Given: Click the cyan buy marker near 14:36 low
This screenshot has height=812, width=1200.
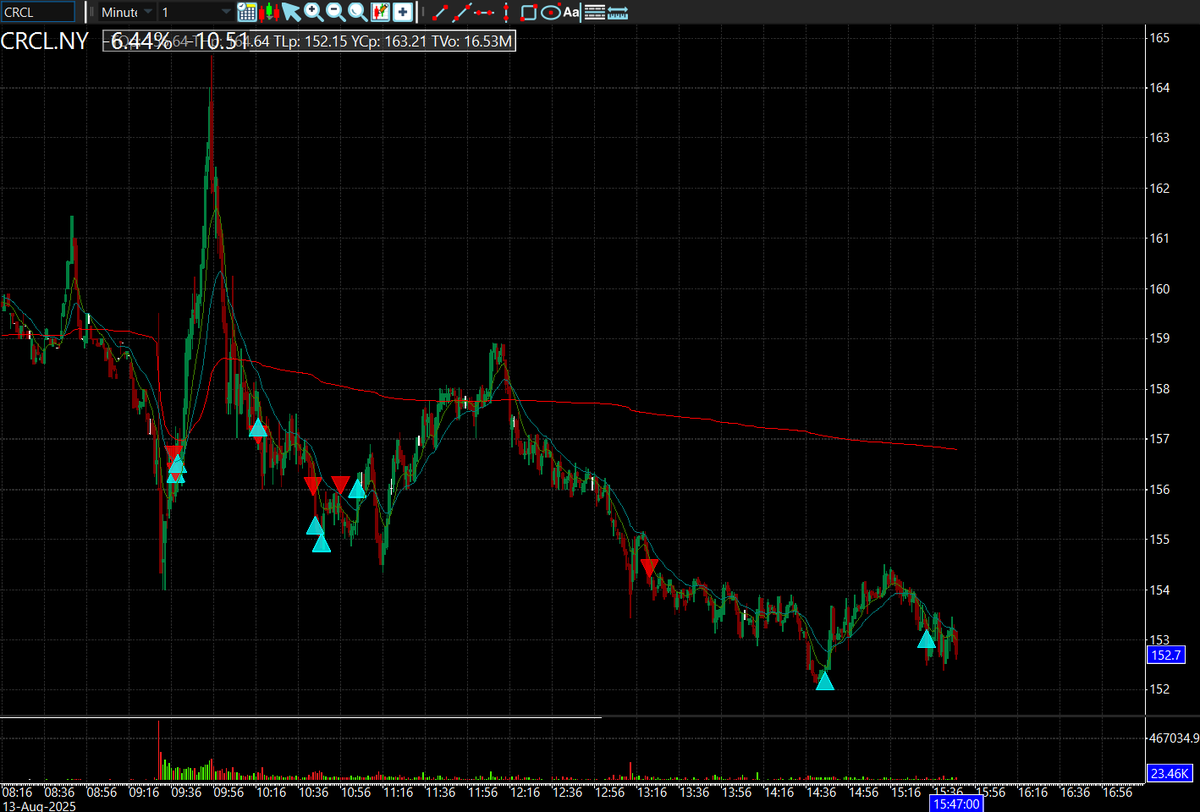Looking at the screenshot, I should tap(825, 681).
